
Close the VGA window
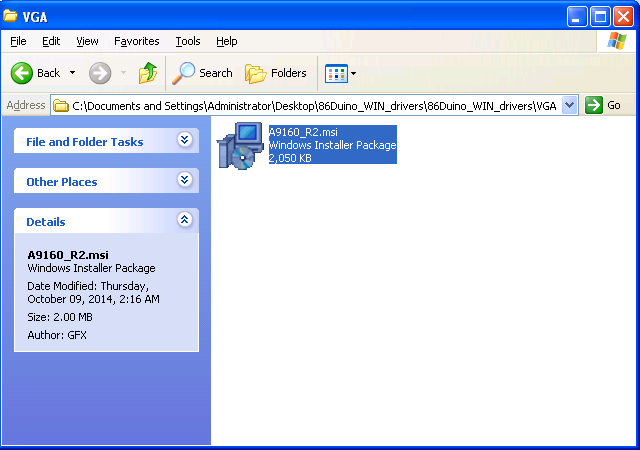(623, 17)
